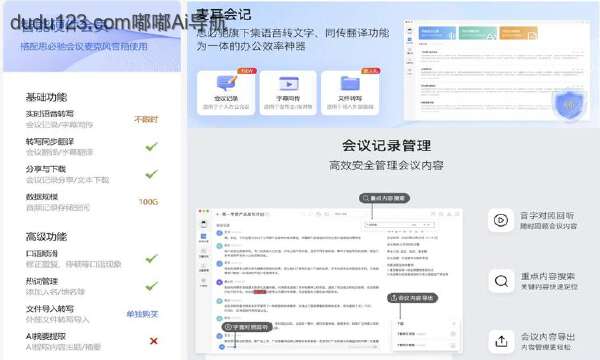Screen dimensions: 600x360
Task: Click the 音字对照回听 play circle icon
Action: 501,220
